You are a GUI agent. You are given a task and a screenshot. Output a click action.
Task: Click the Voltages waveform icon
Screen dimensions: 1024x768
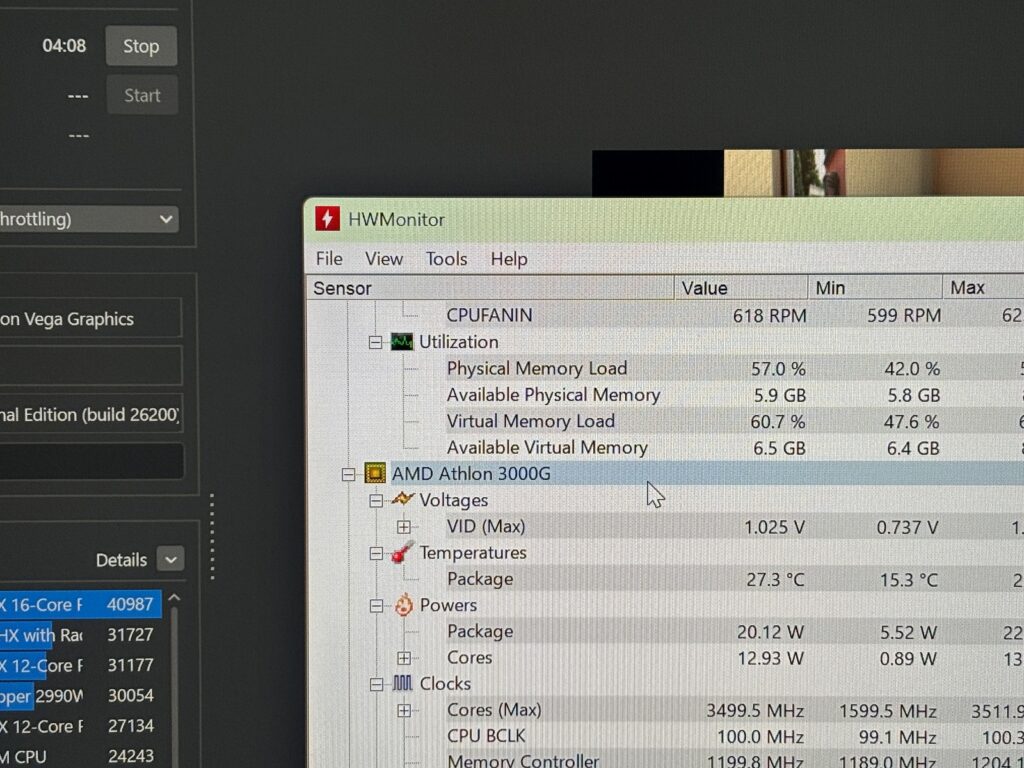tap(402, 499)
